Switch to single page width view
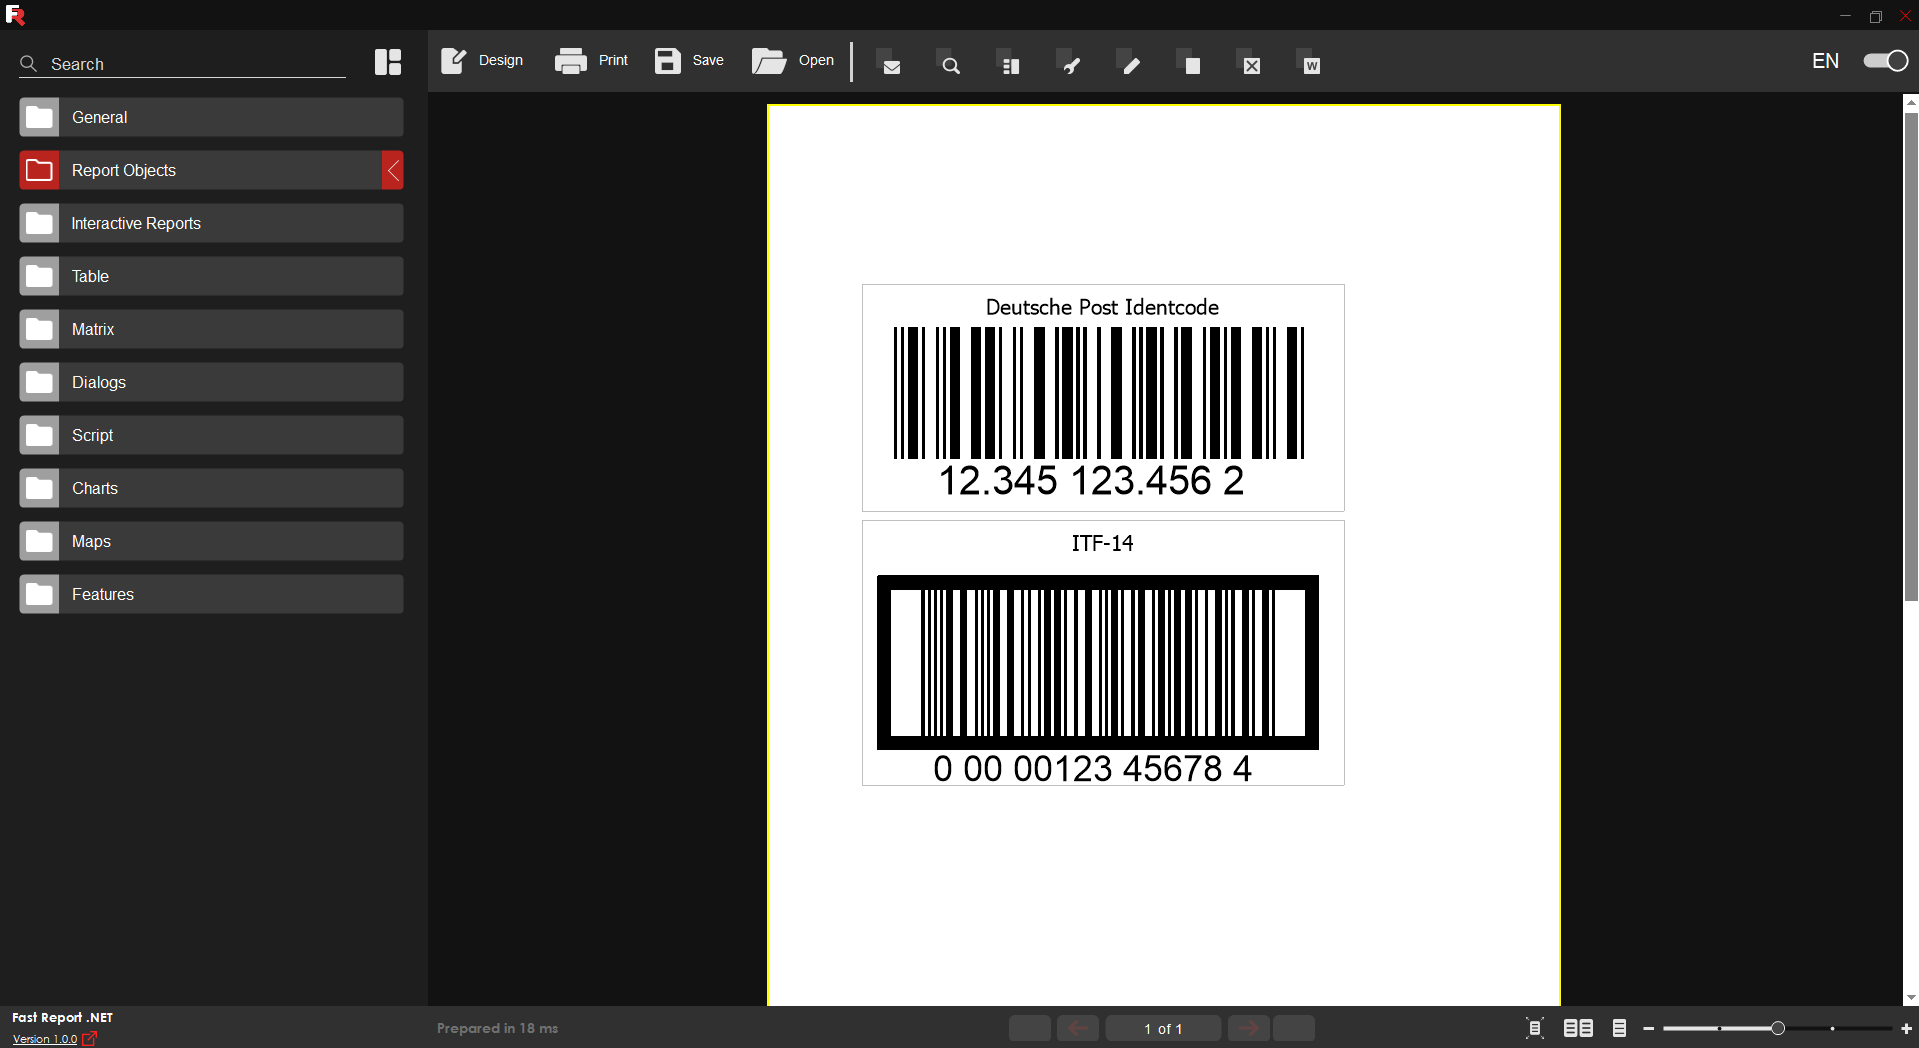The width and height of the screenshot is (1919, 1048). click(x=1620, y=1028)
